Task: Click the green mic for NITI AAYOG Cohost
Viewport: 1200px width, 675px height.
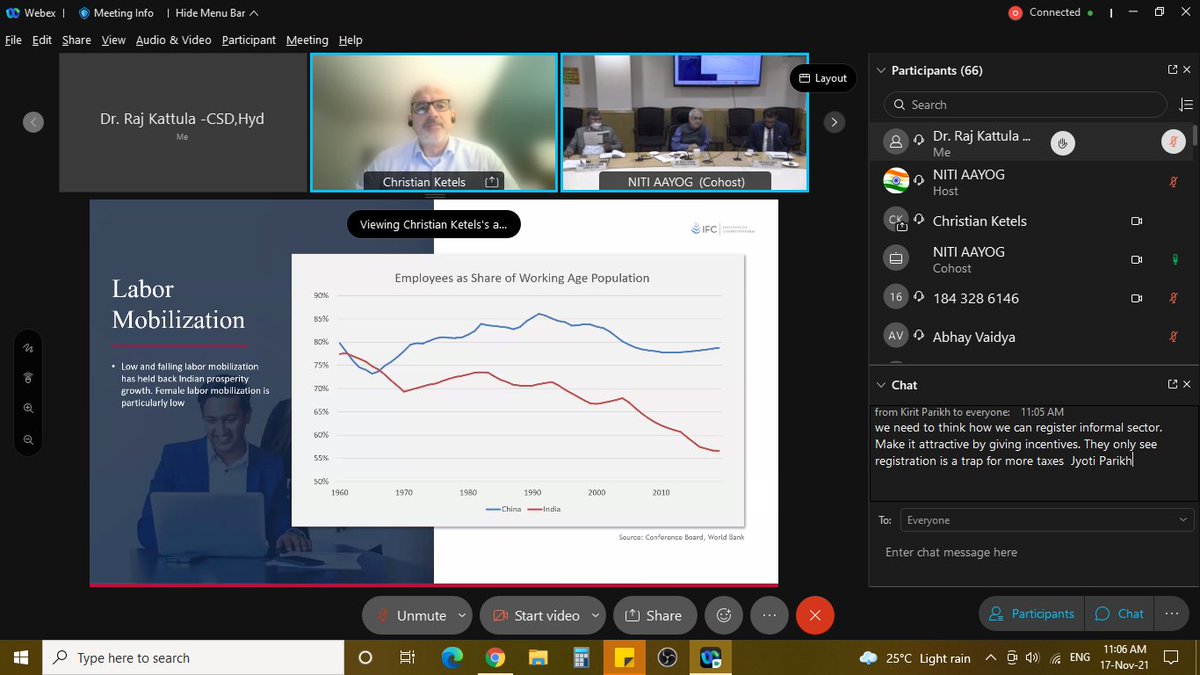Action: pyautogui.click(x=1174, y=259)
